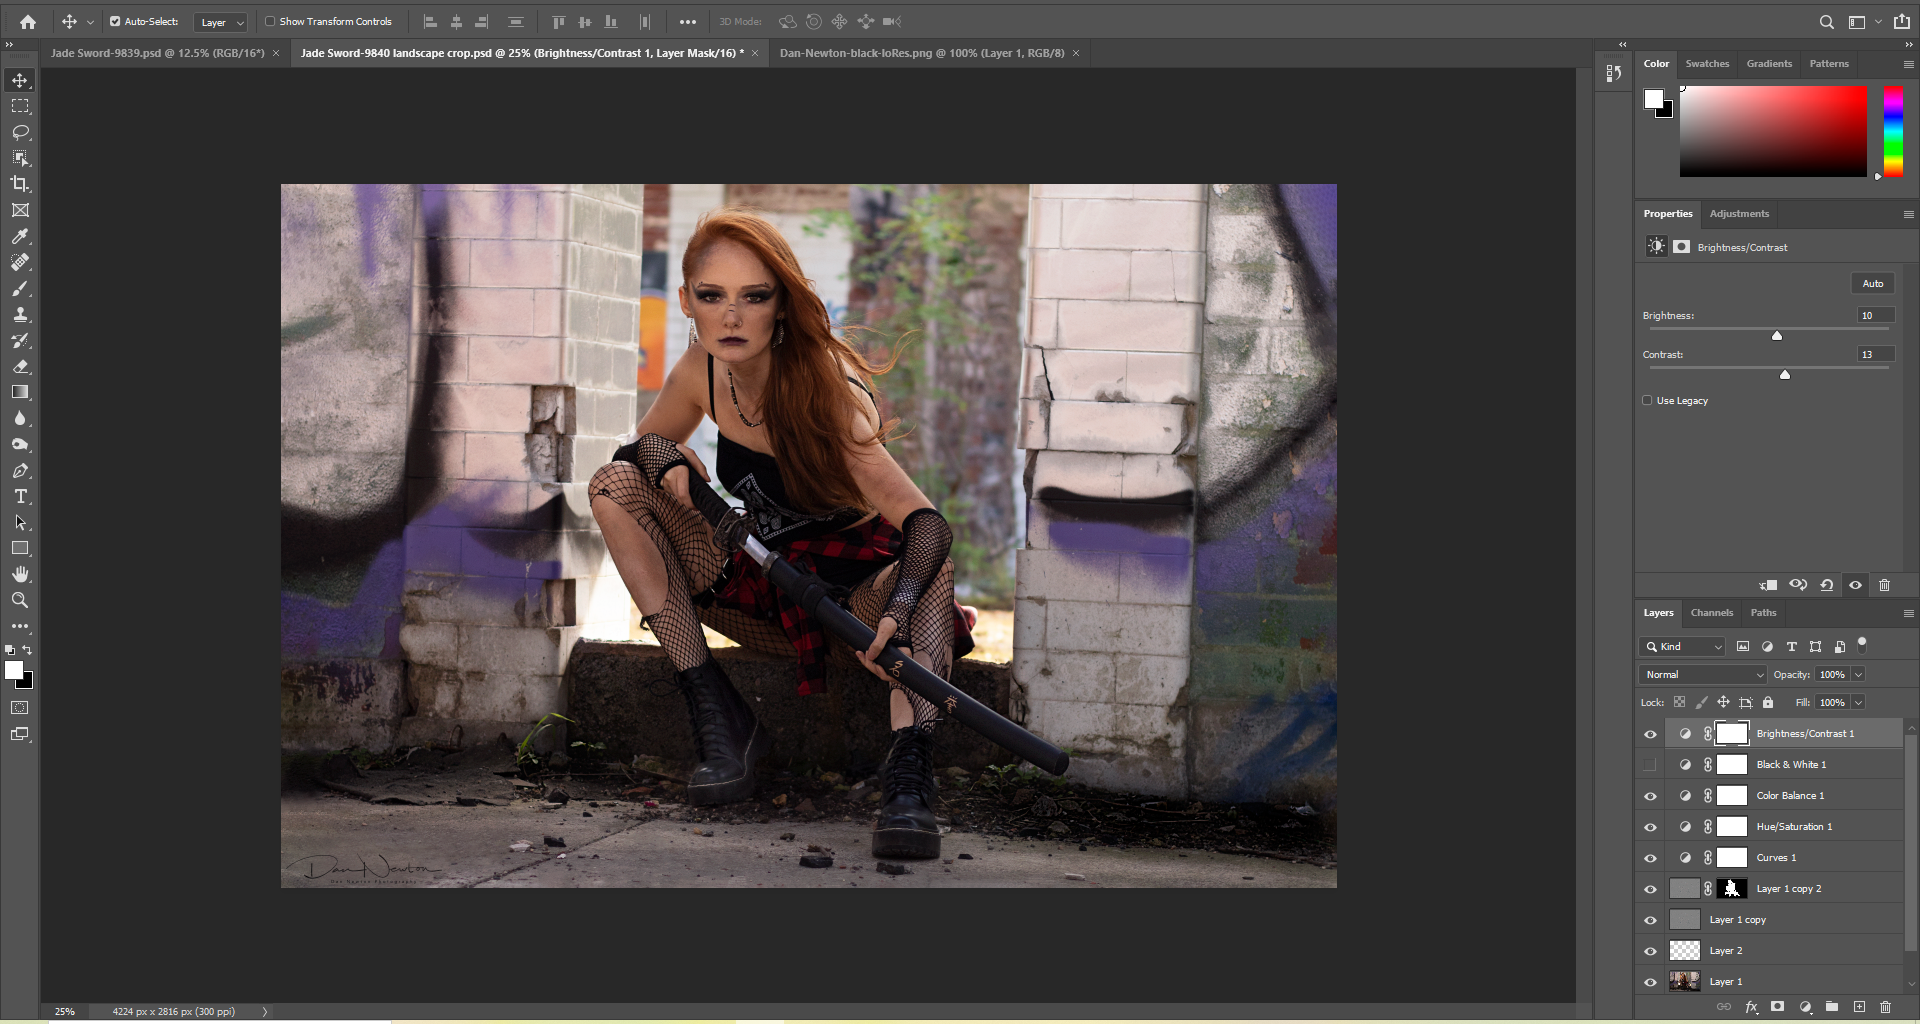Switch to the Channels tab

click(x=1711, y=613)
